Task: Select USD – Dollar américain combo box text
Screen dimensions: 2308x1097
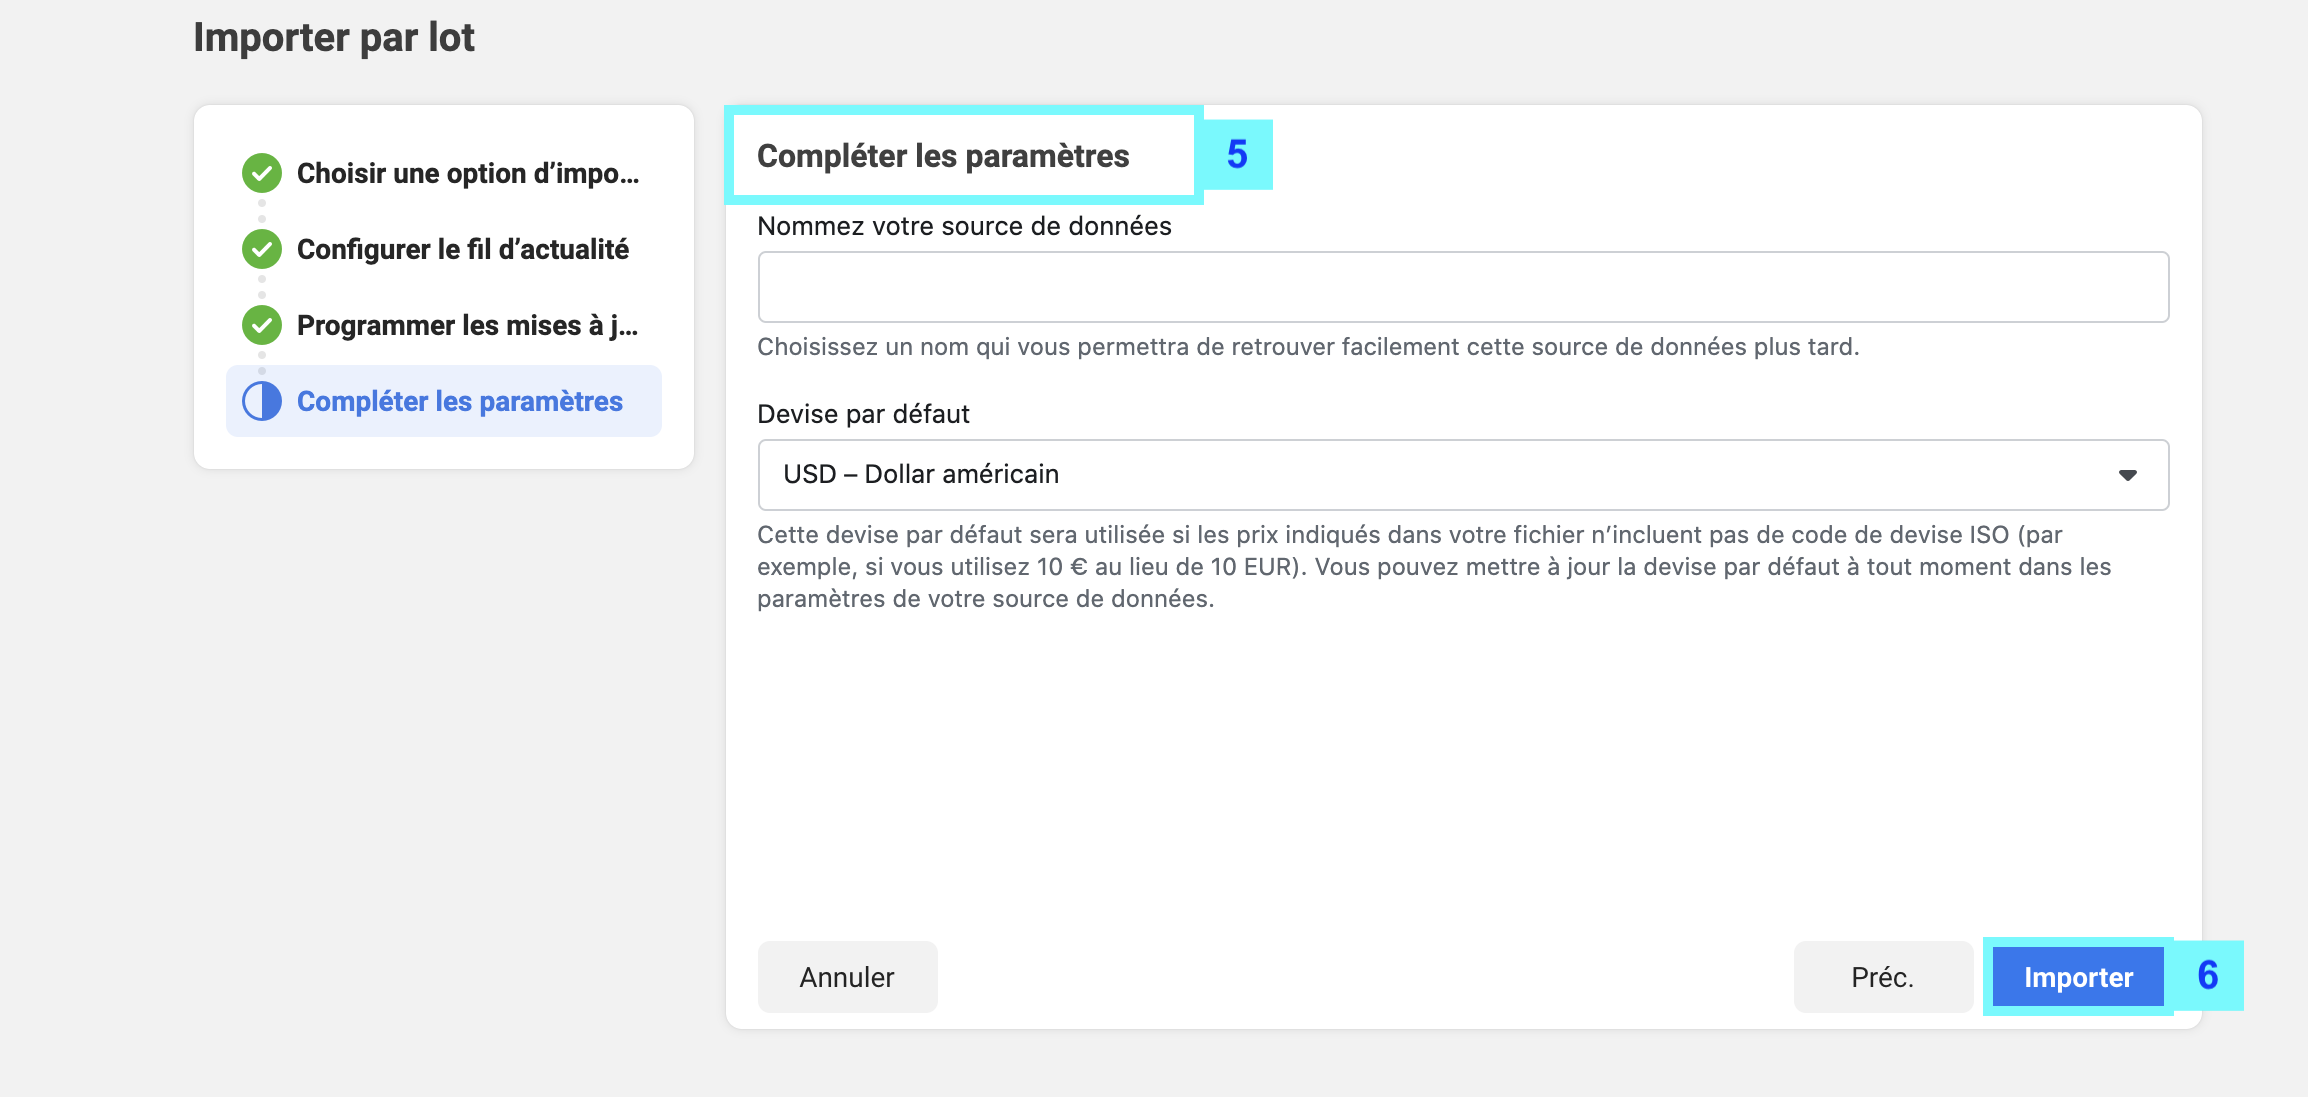Action: [x=921, y=474]
